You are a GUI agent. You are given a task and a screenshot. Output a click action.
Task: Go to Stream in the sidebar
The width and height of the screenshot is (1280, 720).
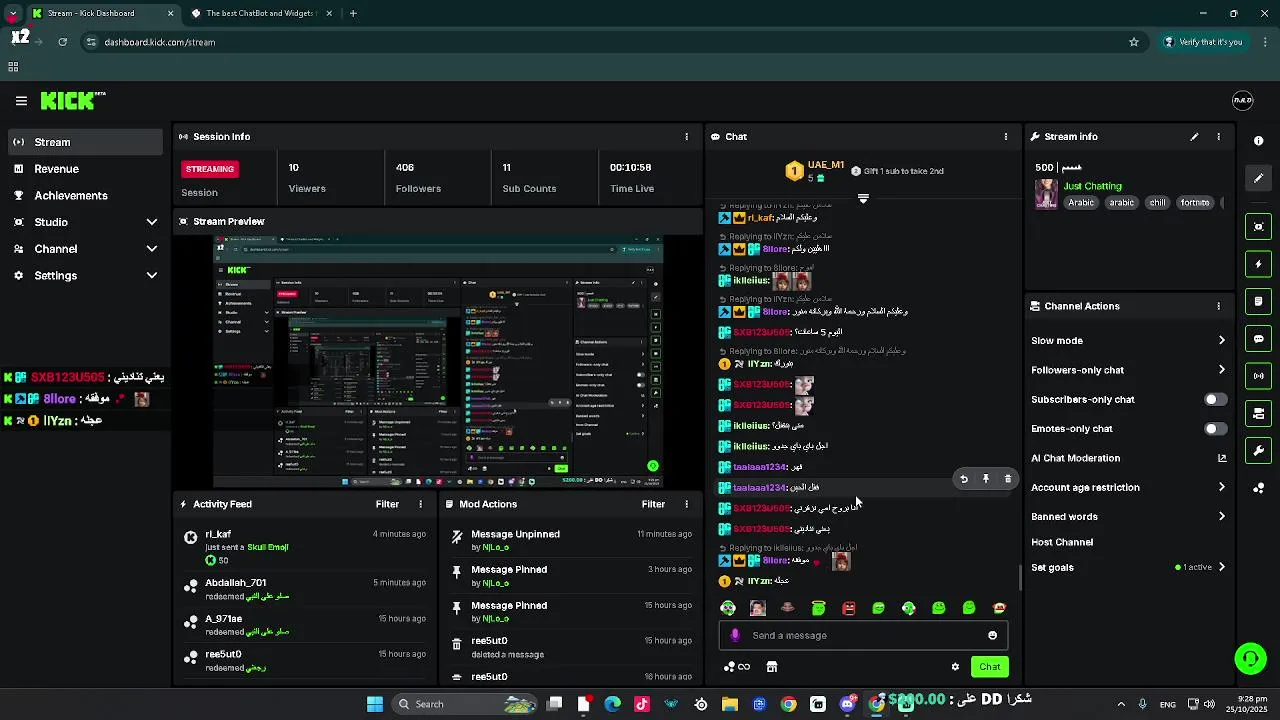pyautogui.click(x=85, y=142)
